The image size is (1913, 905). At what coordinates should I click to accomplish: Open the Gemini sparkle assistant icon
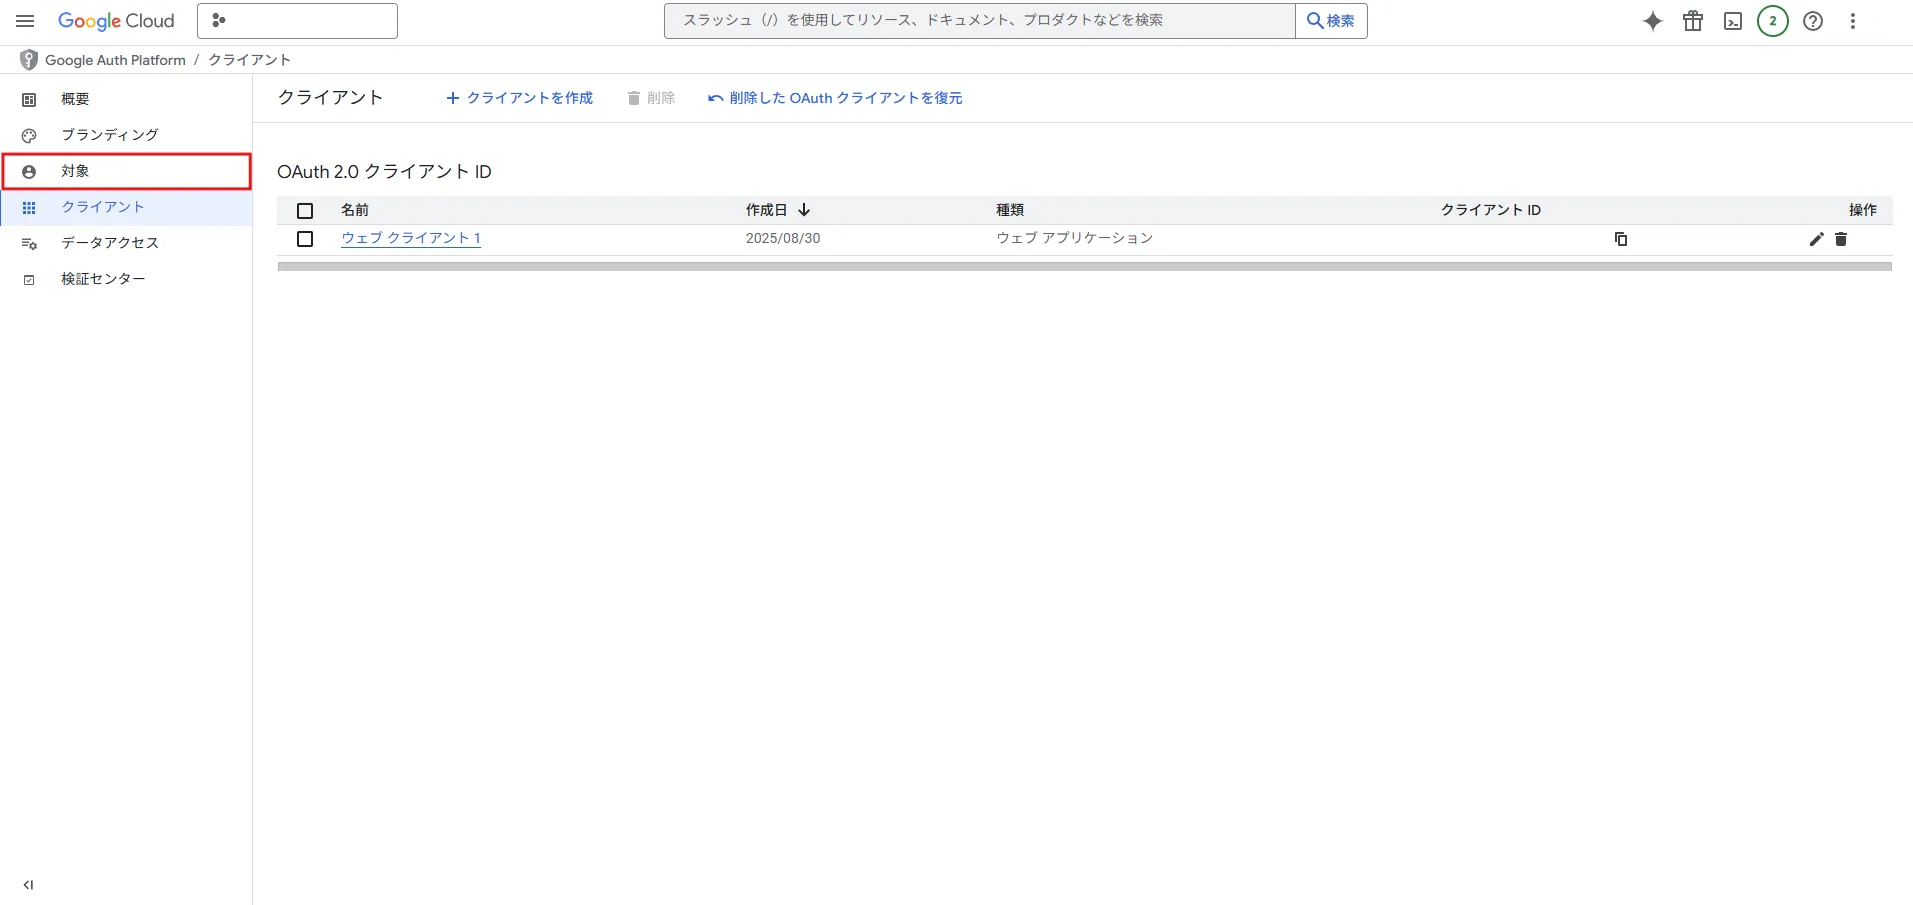click(x=1653, y=21)
